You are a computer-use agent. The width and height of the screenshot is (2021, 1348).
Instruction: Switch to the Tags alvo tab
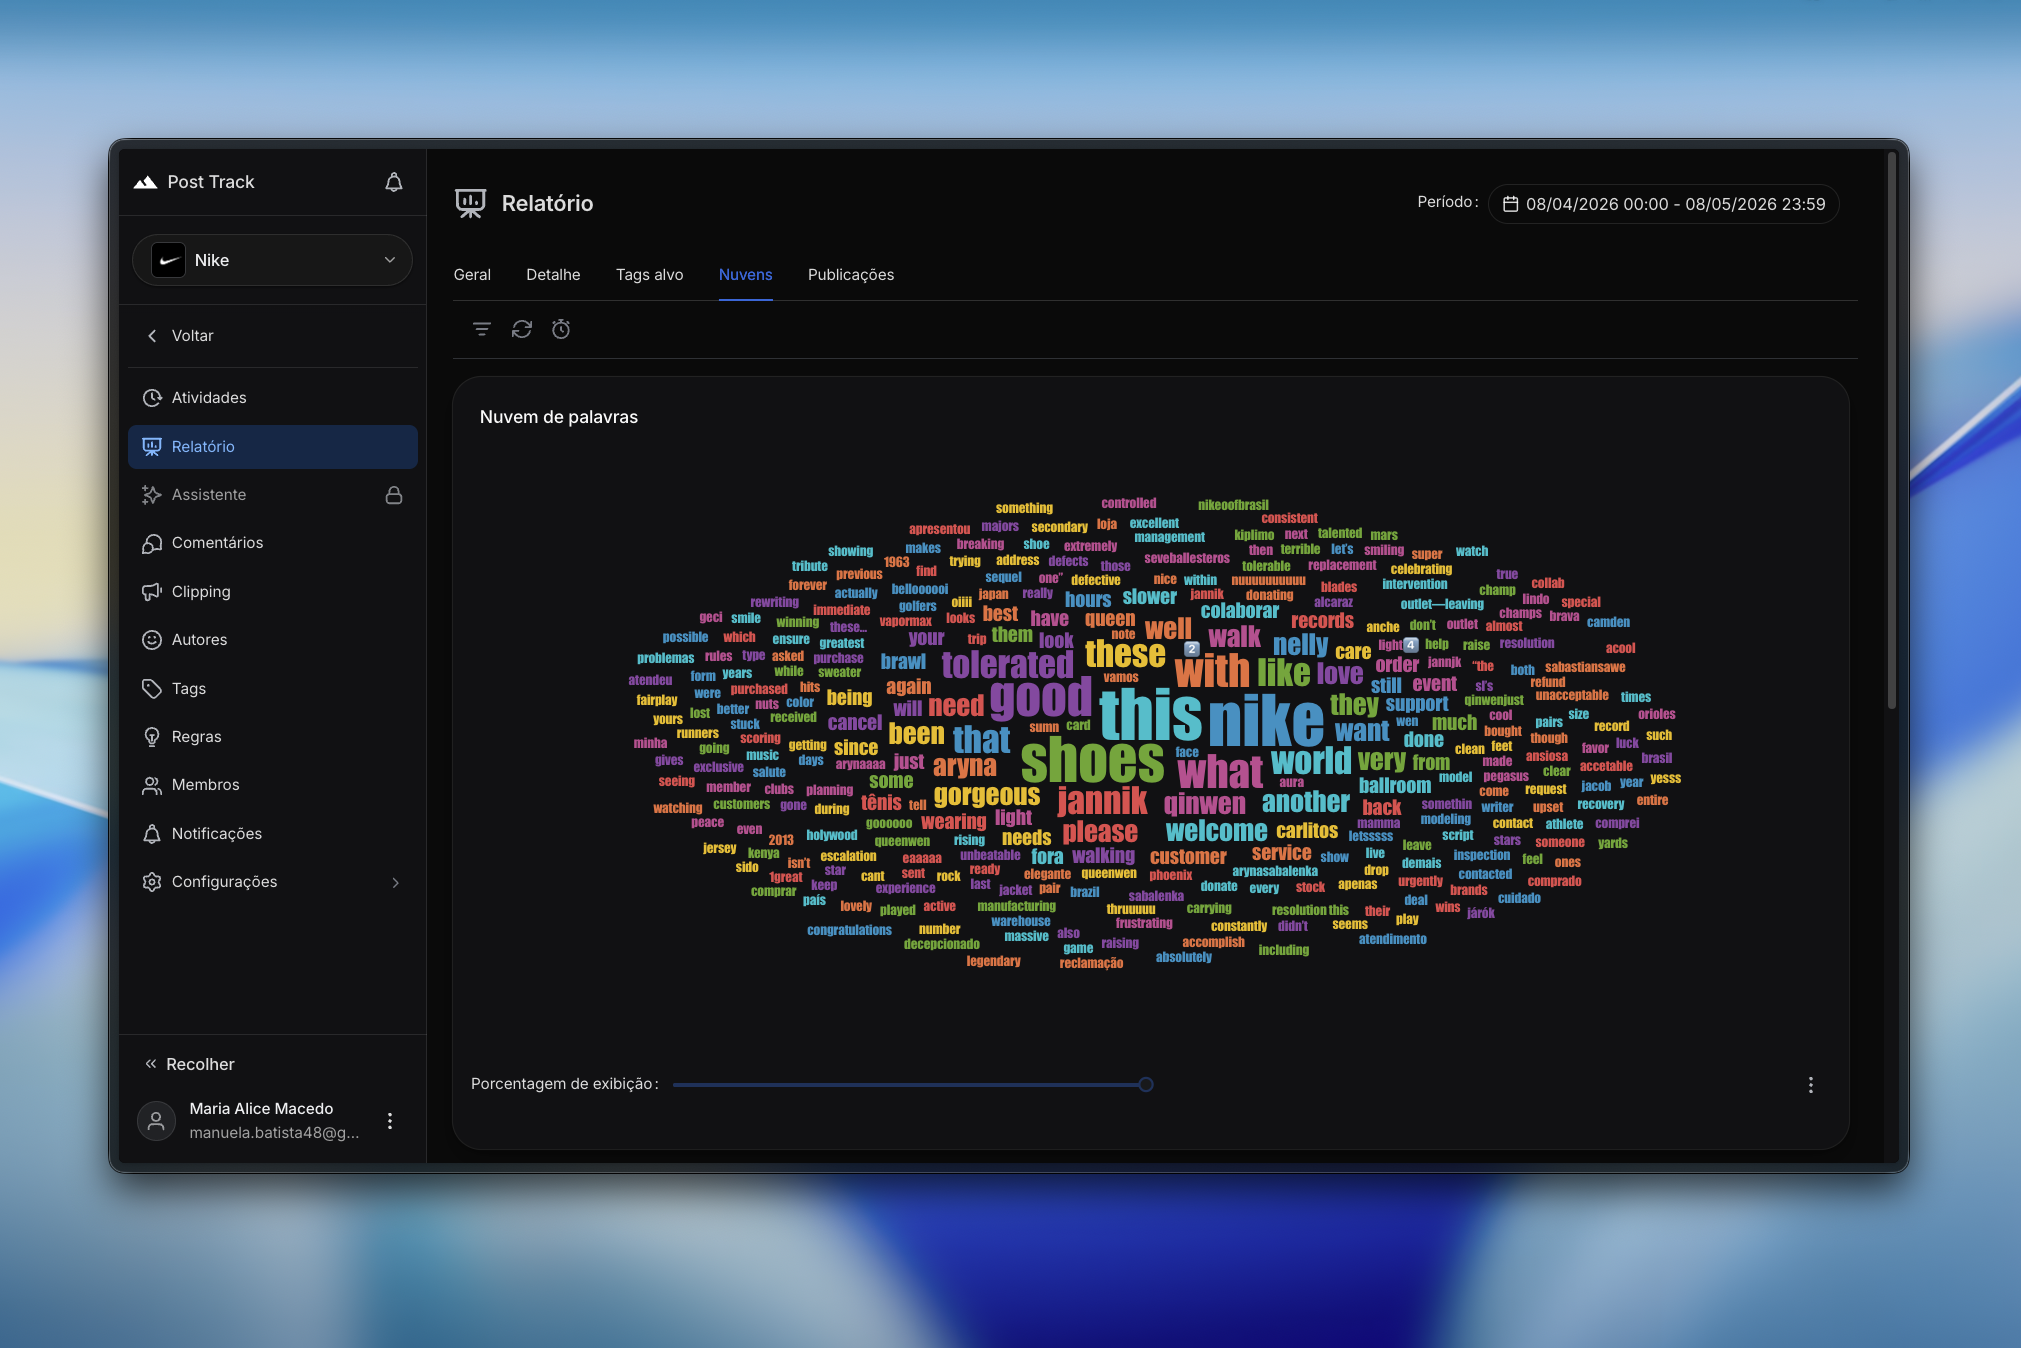(650, 275)
